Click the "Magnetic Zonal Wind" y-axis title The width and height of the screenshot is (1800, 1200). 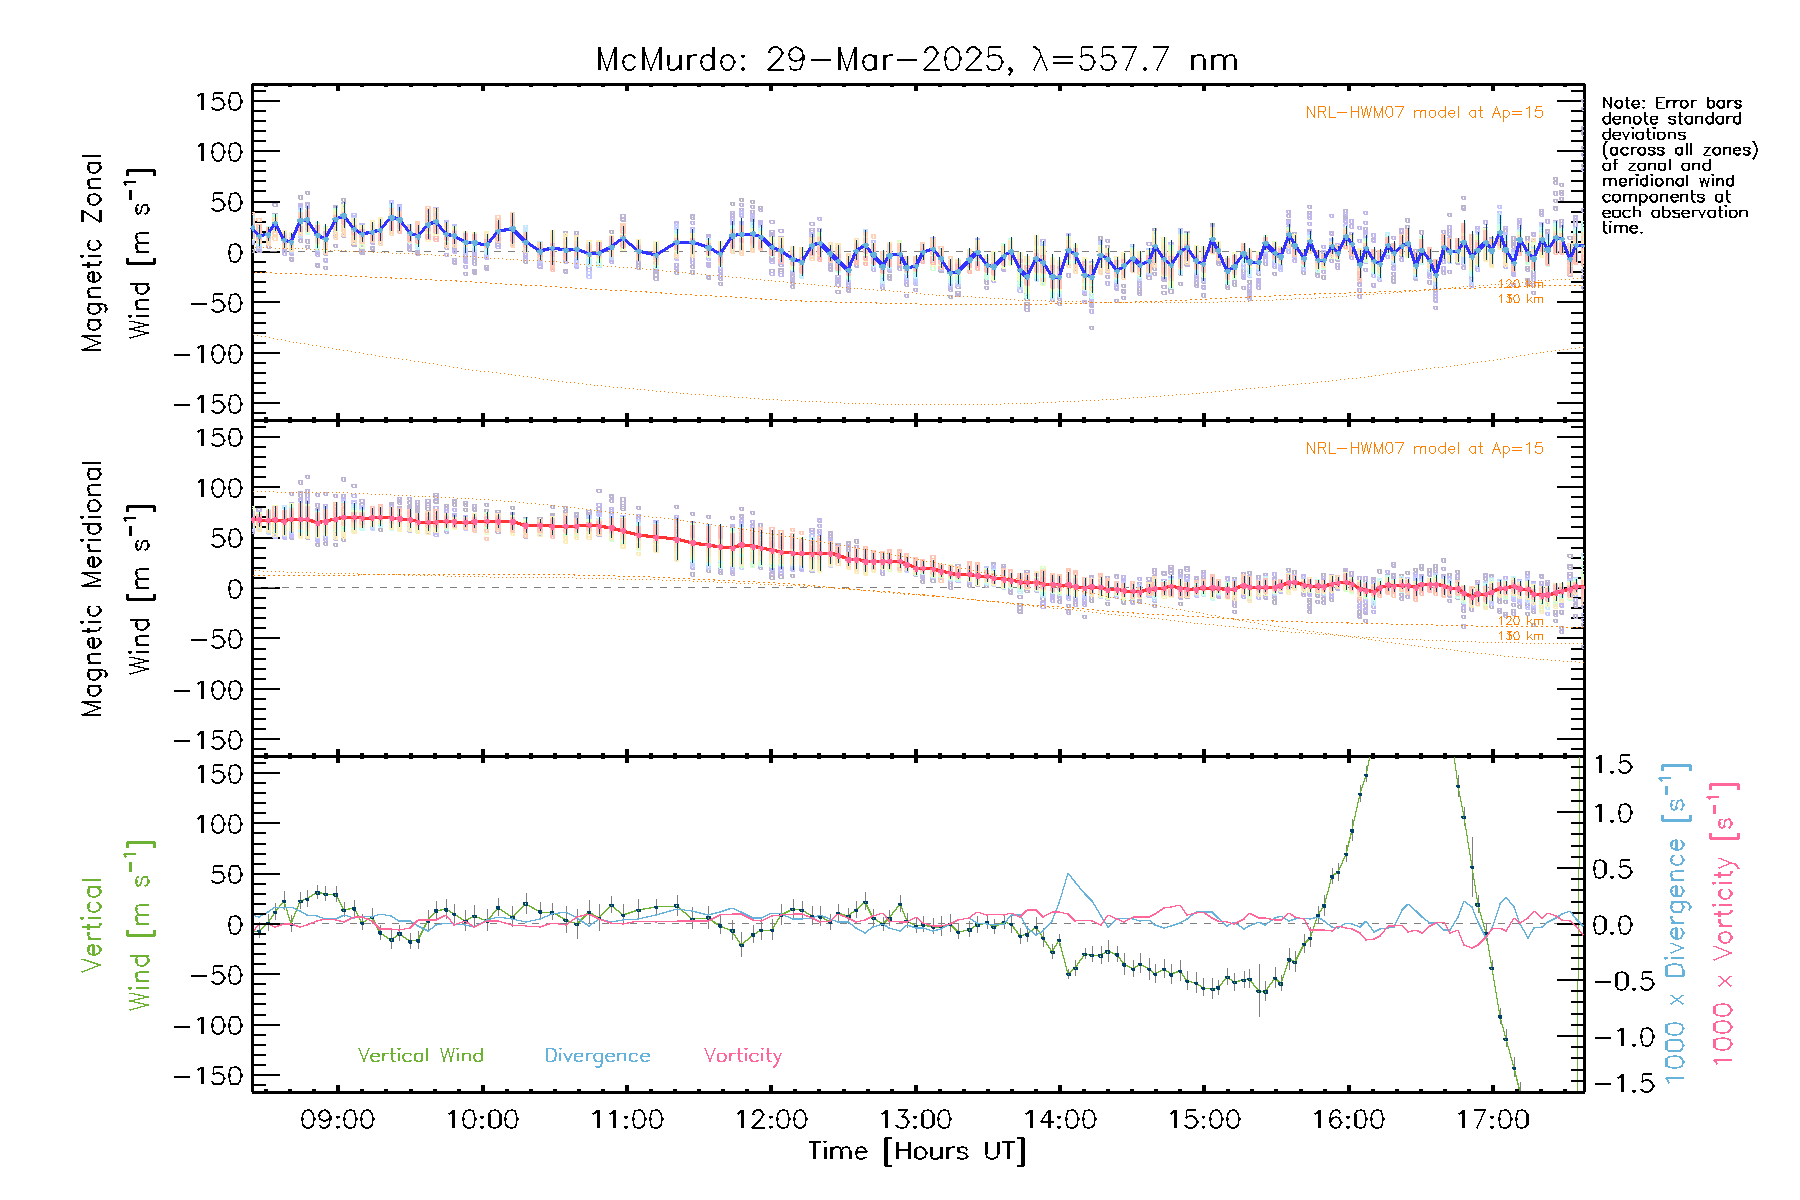pos(116,252)
